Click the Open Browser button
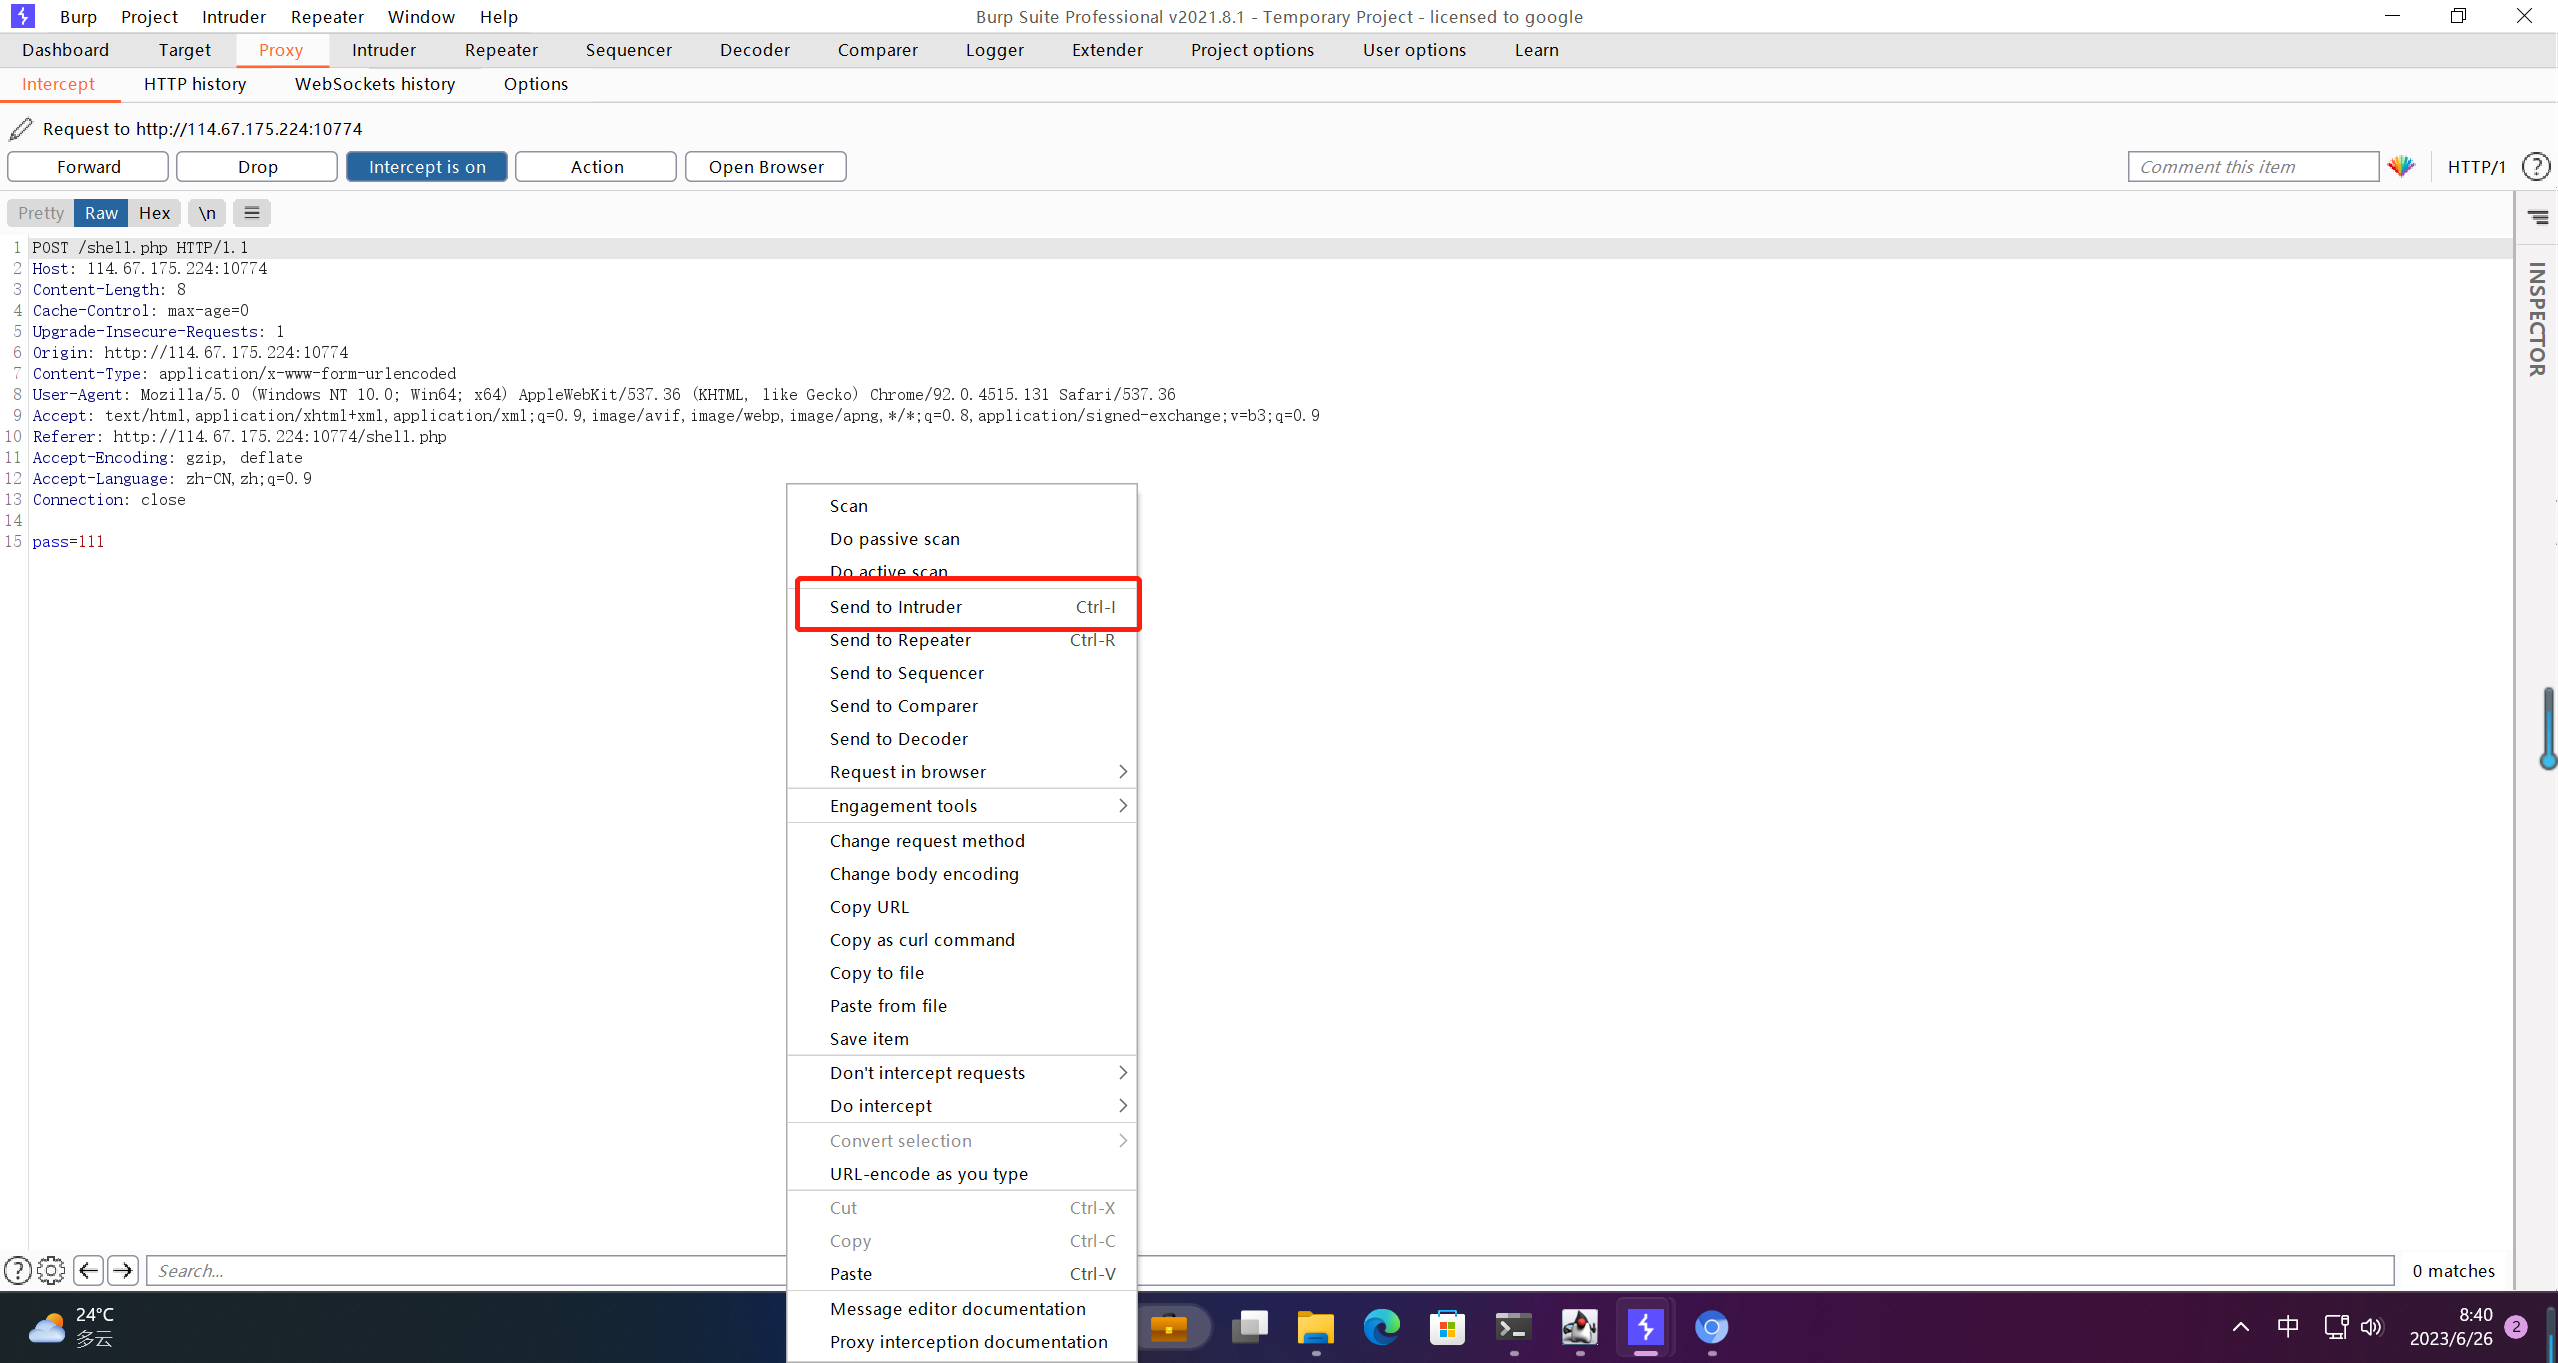Screen dimensions: 2558x1363 [x=765, y=166]
